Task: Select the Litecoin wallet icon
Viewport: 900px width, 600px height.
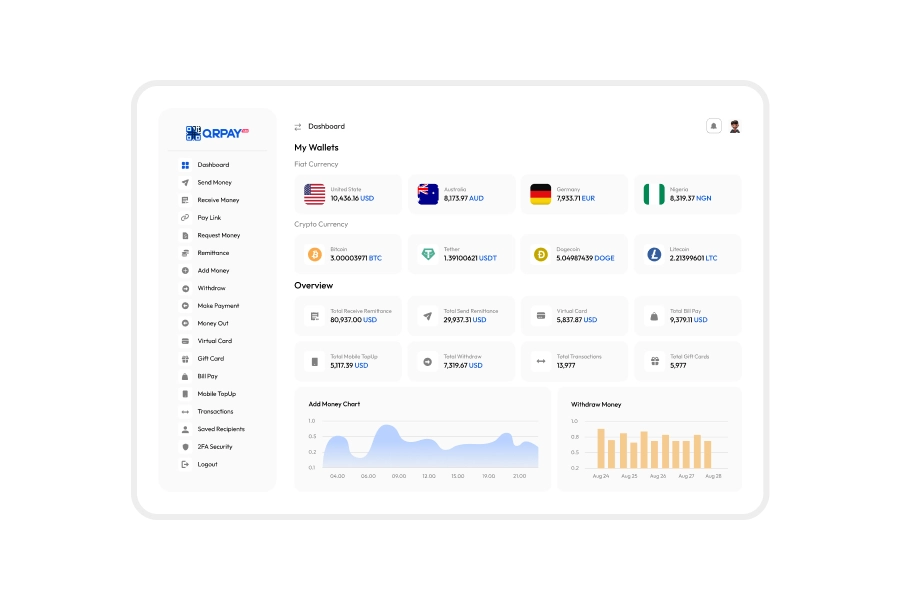Action: [654, 254]
